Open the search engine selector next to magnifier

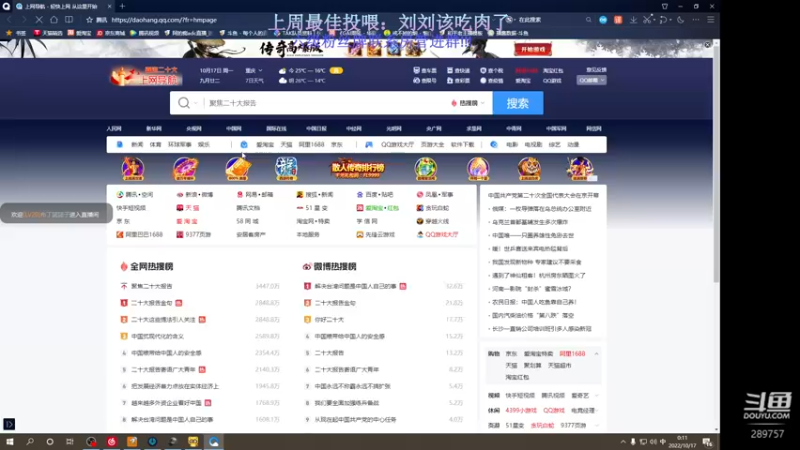(187, 103)
